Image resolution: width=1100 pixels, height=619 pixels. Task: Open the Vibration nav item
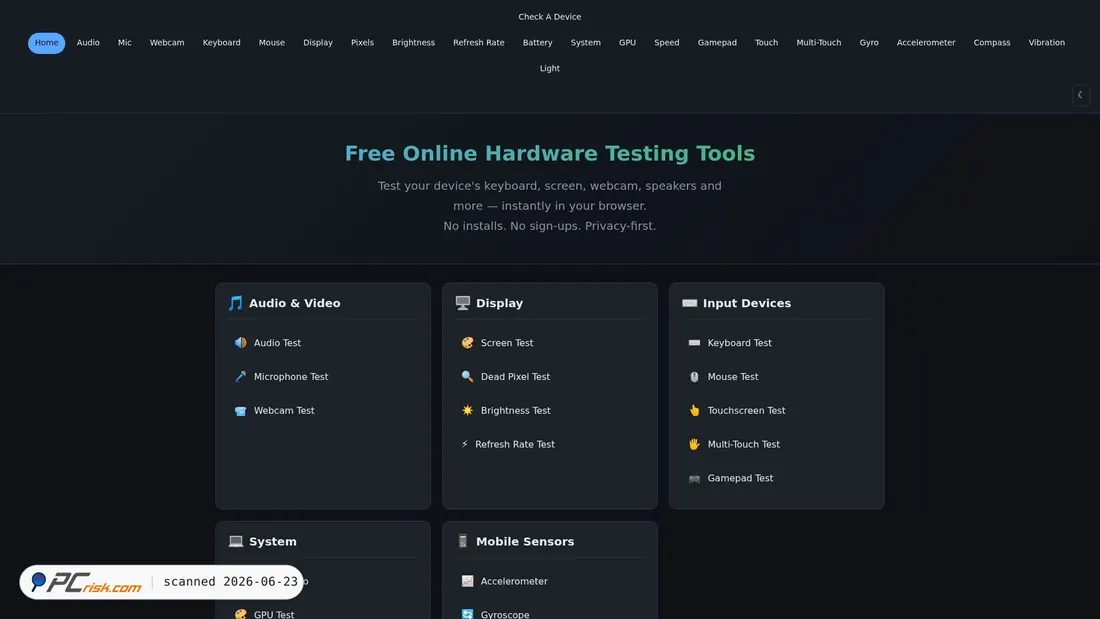[x=1046, y=43]
